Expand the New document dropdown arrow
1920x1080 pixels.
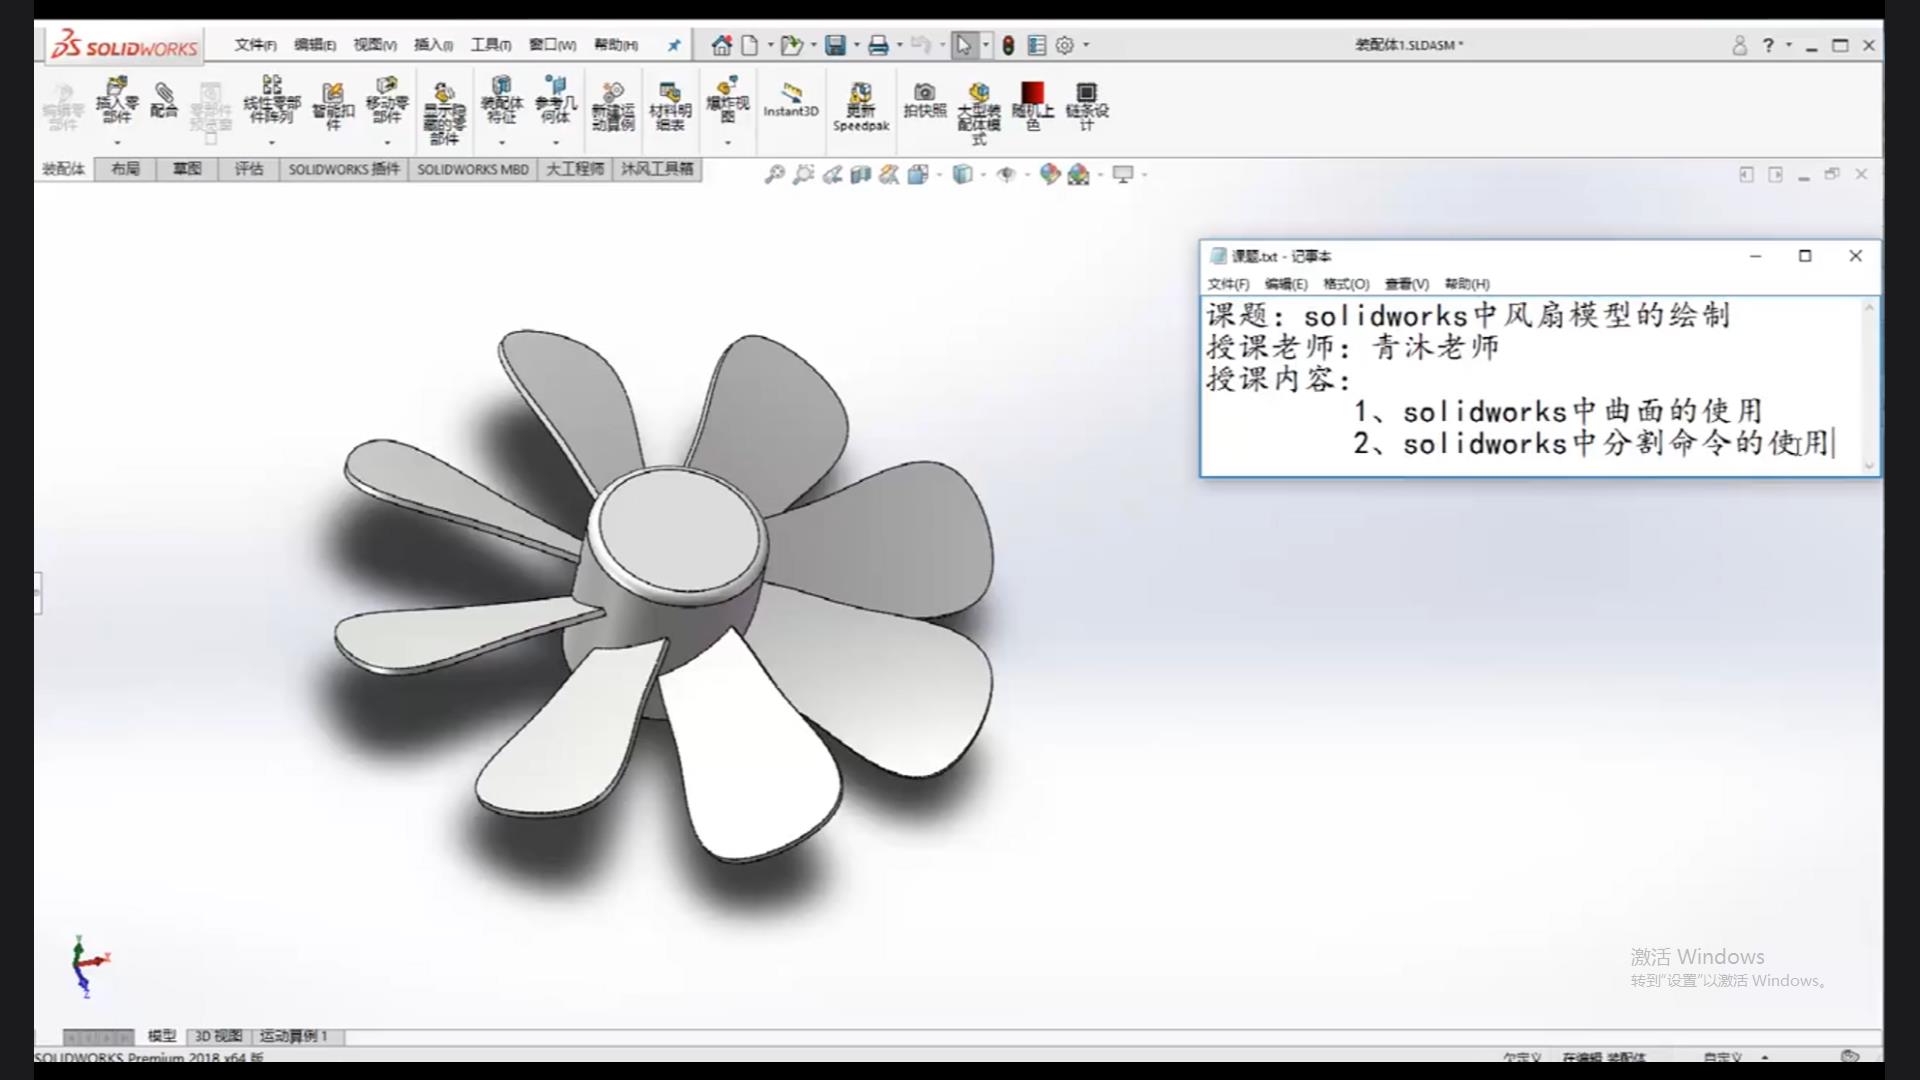(770, 45)
